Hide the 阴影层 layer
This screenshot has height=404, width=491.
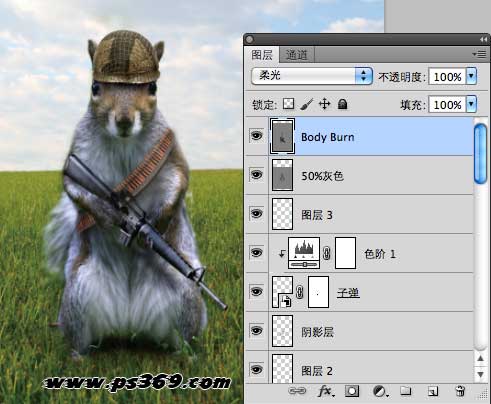pyautogui.click(x=256, y=330)
